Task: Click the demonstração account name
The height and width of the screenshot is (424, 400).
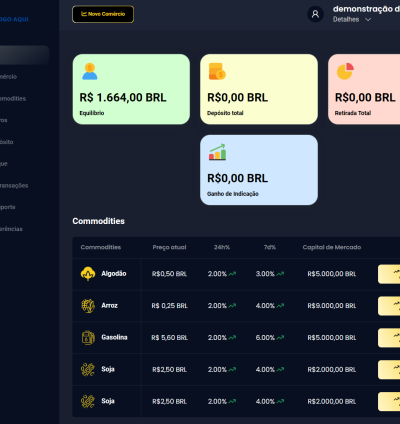Action: 366,9
